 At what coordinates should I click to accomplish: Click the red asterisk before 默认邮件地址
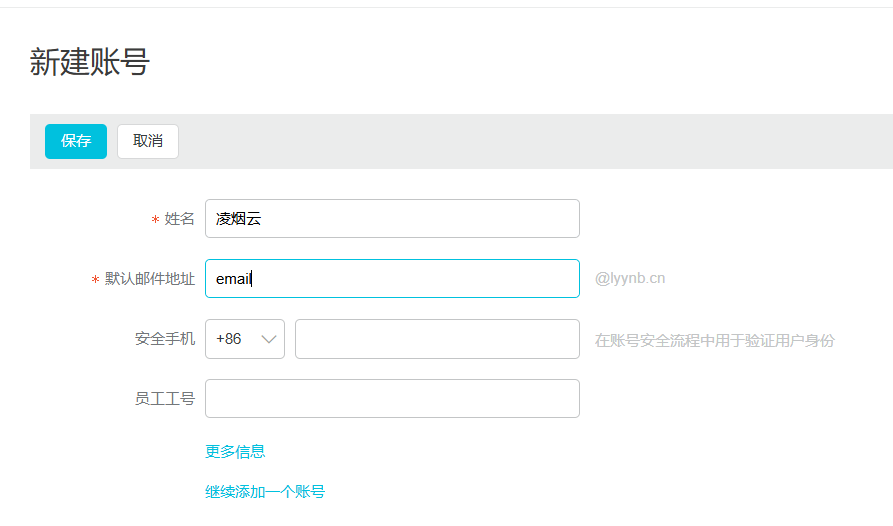click(x=95, y=280)
